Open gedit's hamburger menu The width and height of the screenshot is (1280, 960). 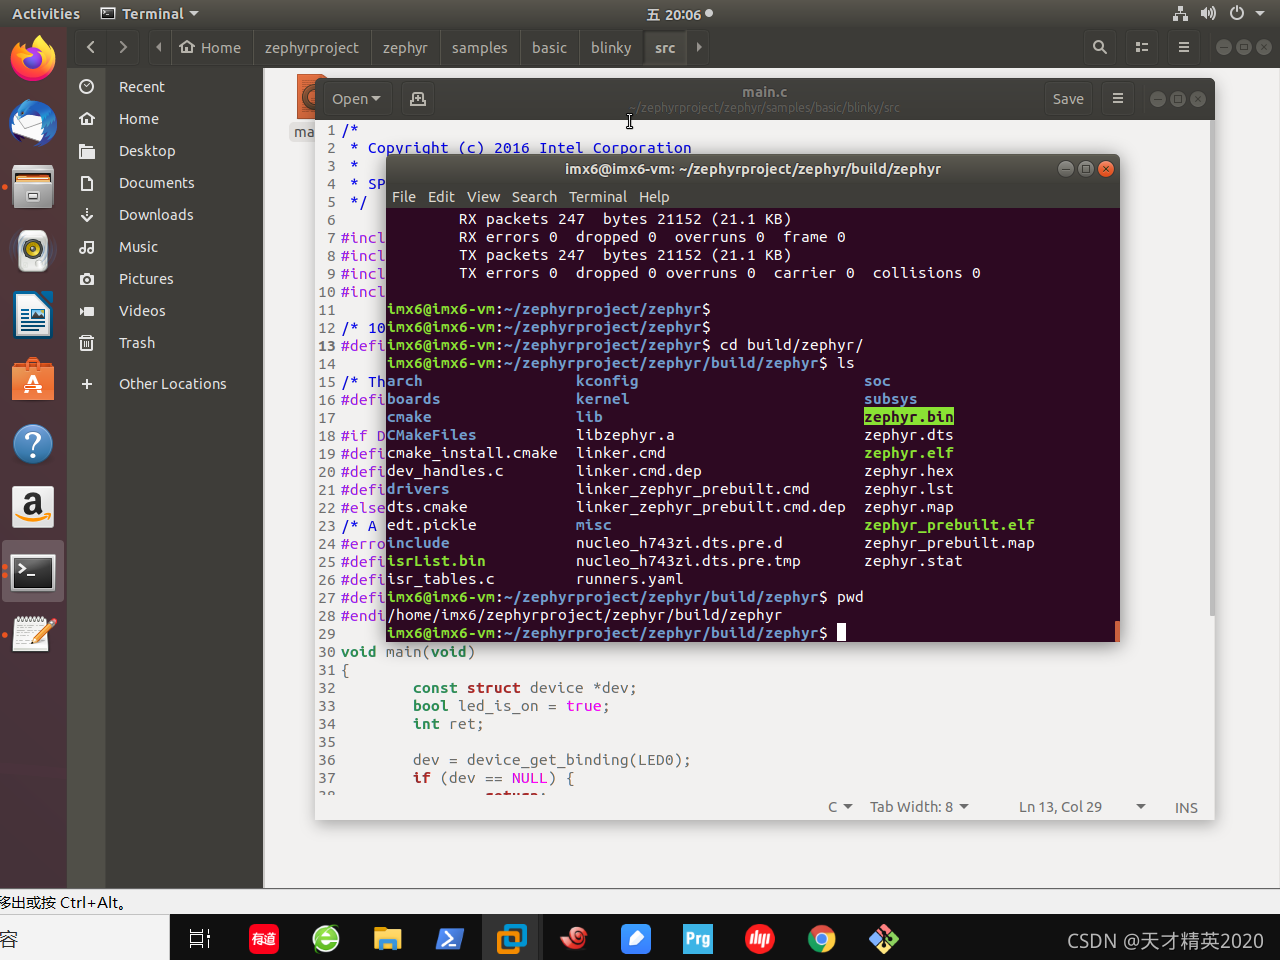1118,99
